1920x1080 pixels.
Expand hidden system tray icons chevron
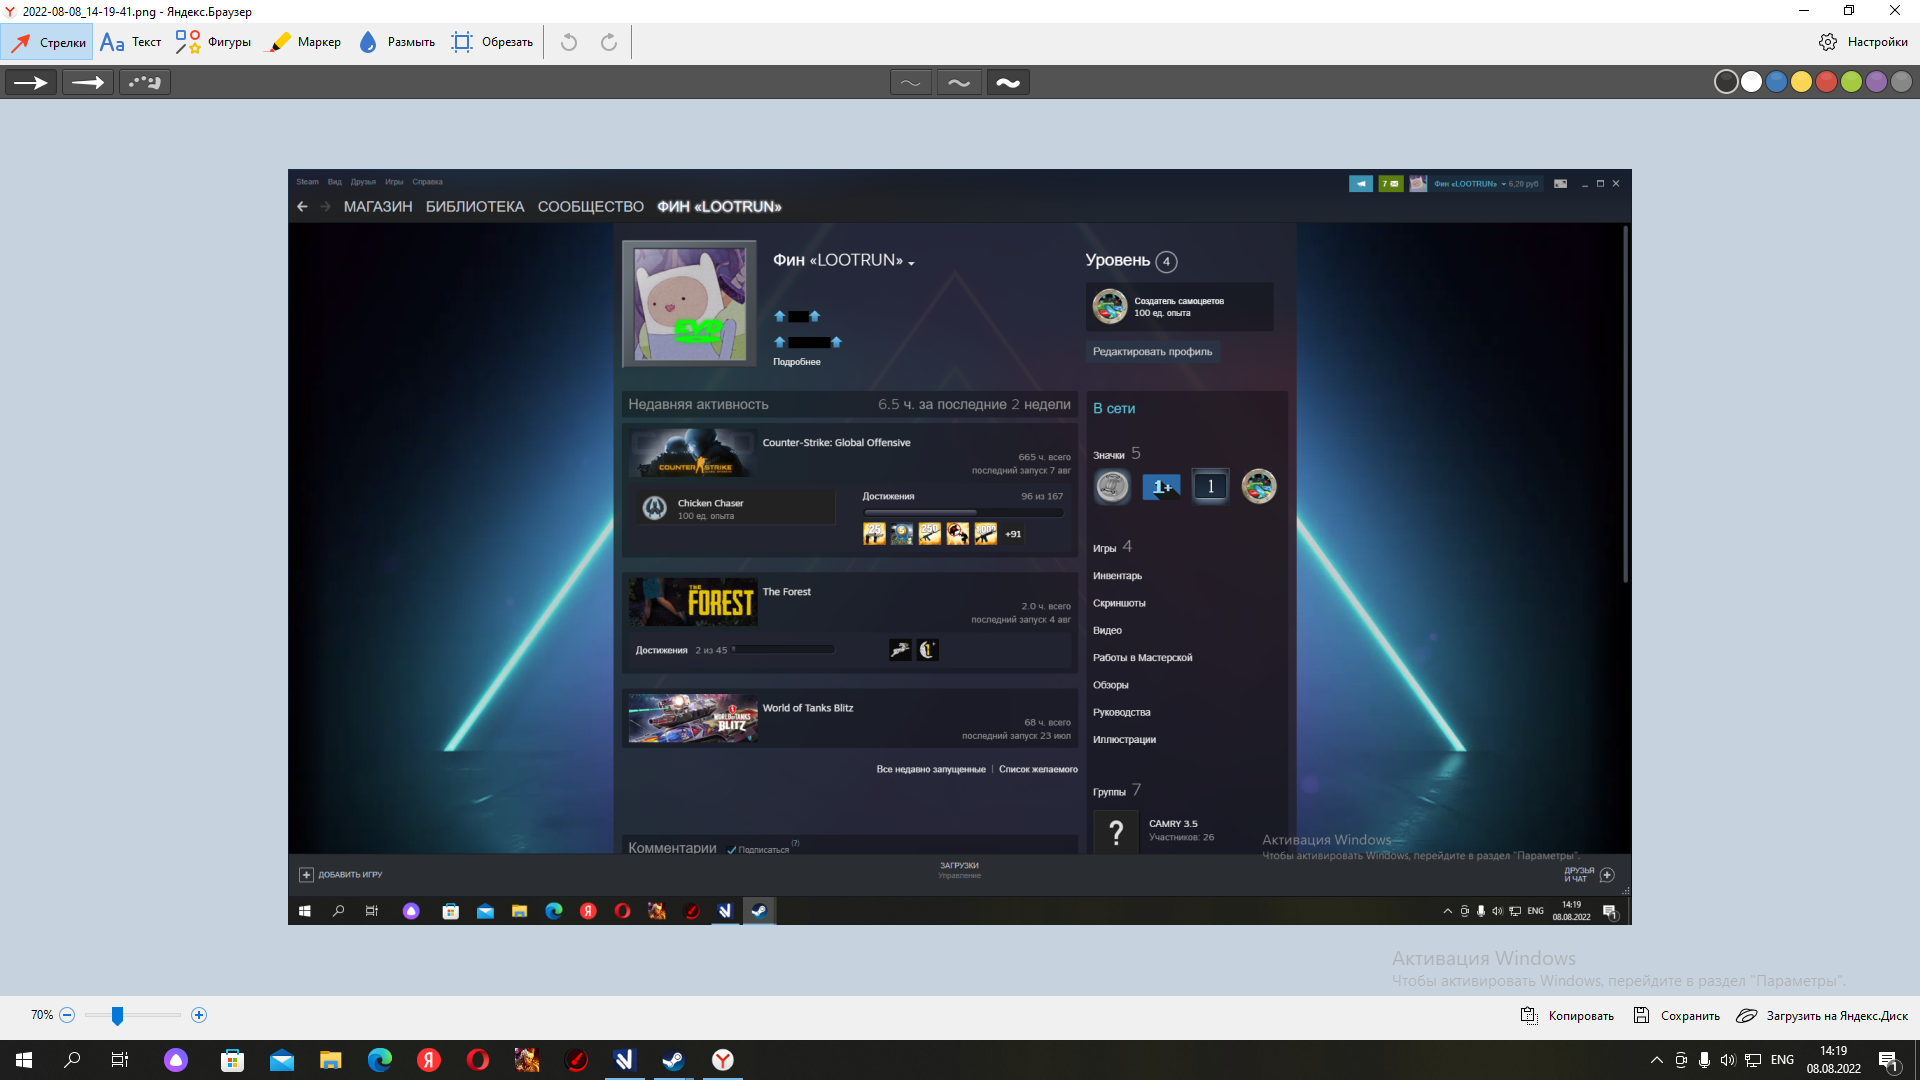click(x=1656, y=1060)
